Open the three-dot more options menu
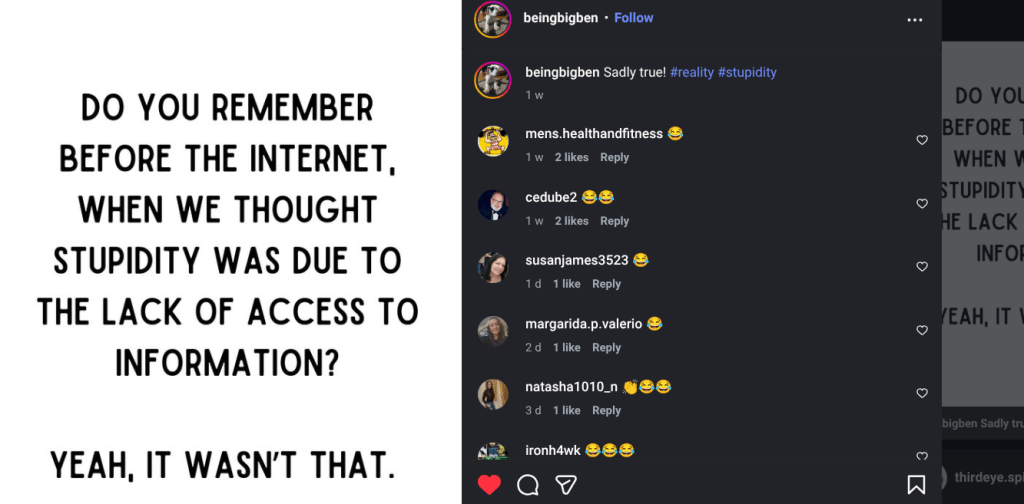 [914, 19]
